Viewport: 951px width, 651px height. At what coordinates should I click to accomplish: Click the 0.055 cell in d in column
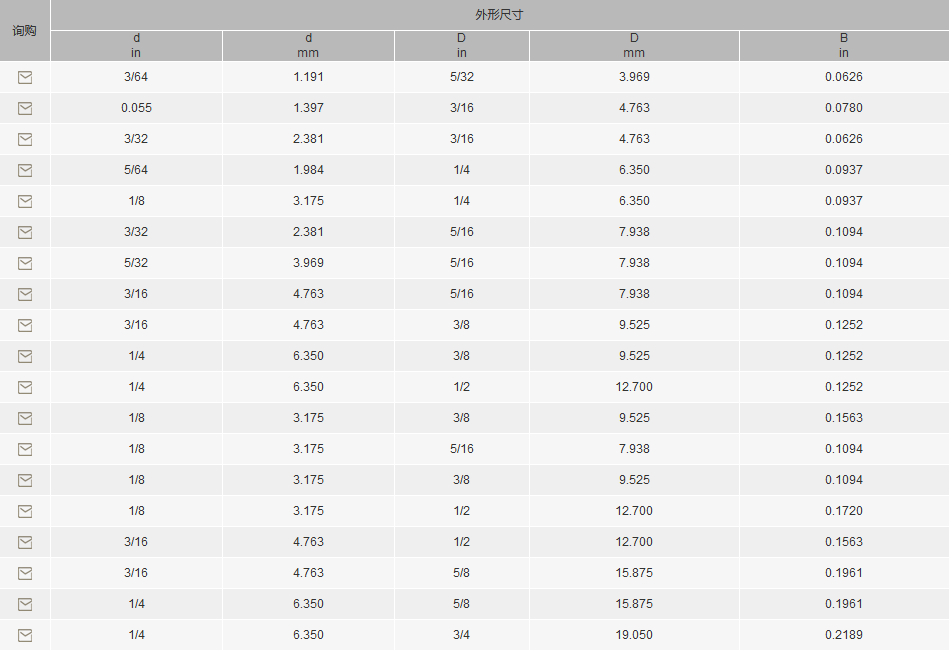[136, 107]
